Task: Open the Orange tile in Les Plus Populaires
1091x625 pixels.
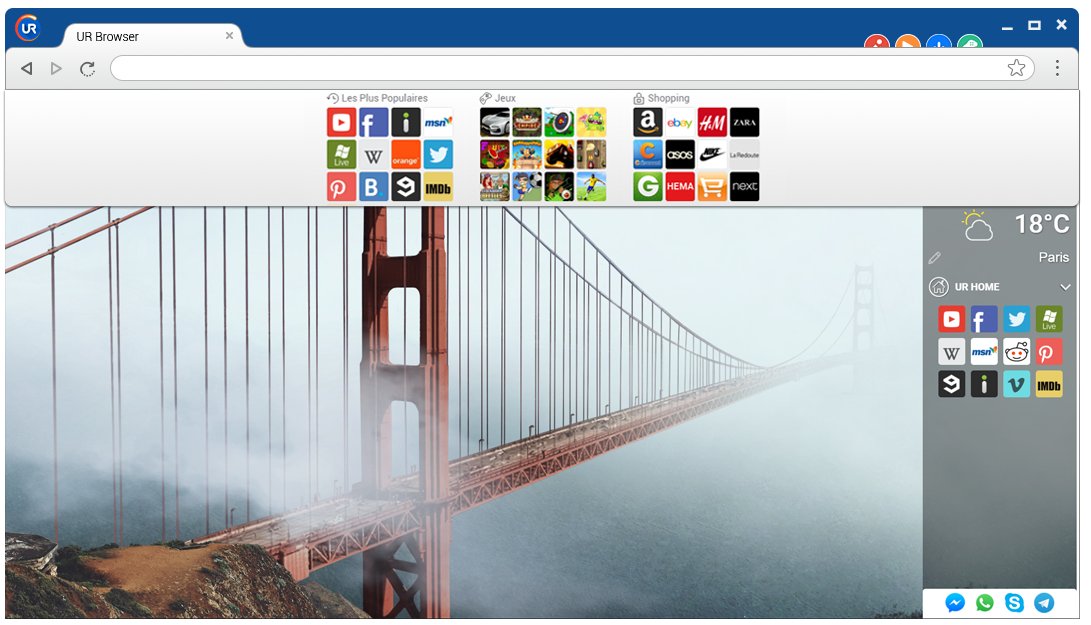Action: [405, 155]
